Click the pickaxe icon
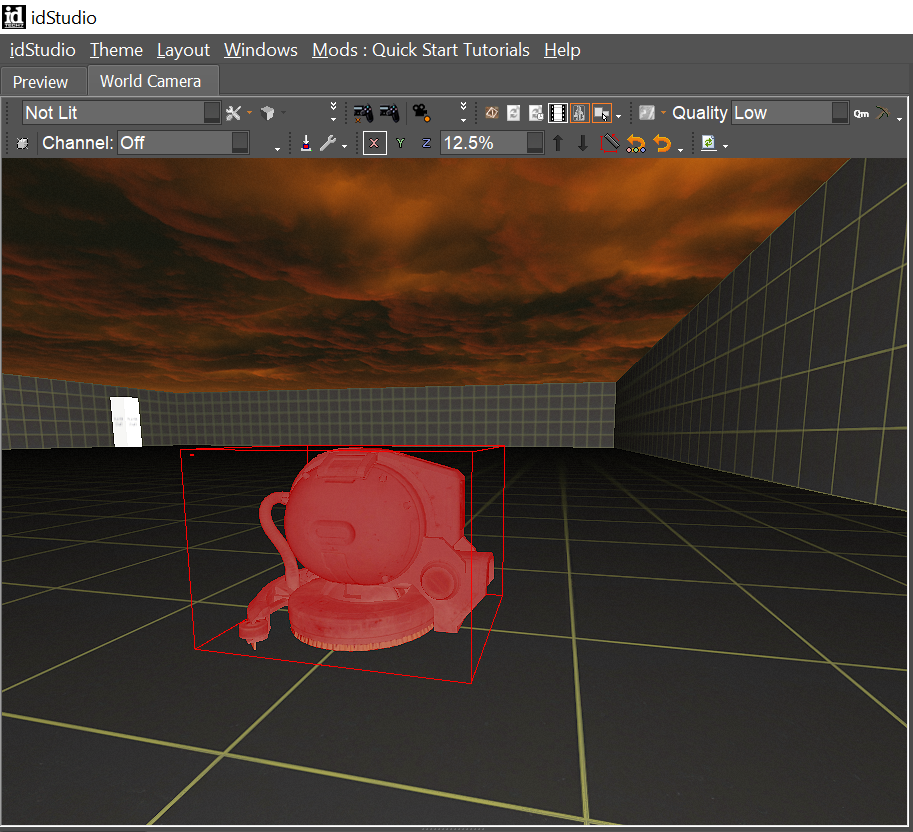The image size is (913, 832). (x=883, y=113)
